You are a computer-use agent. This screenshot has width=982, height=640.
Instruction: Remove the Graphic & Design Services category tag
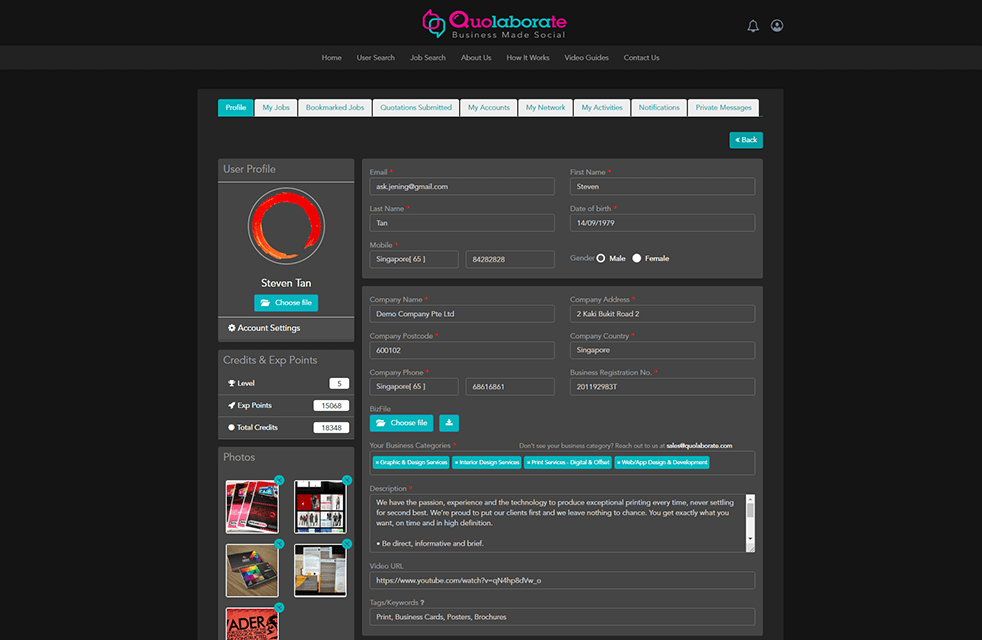click(x=377, y=463)
